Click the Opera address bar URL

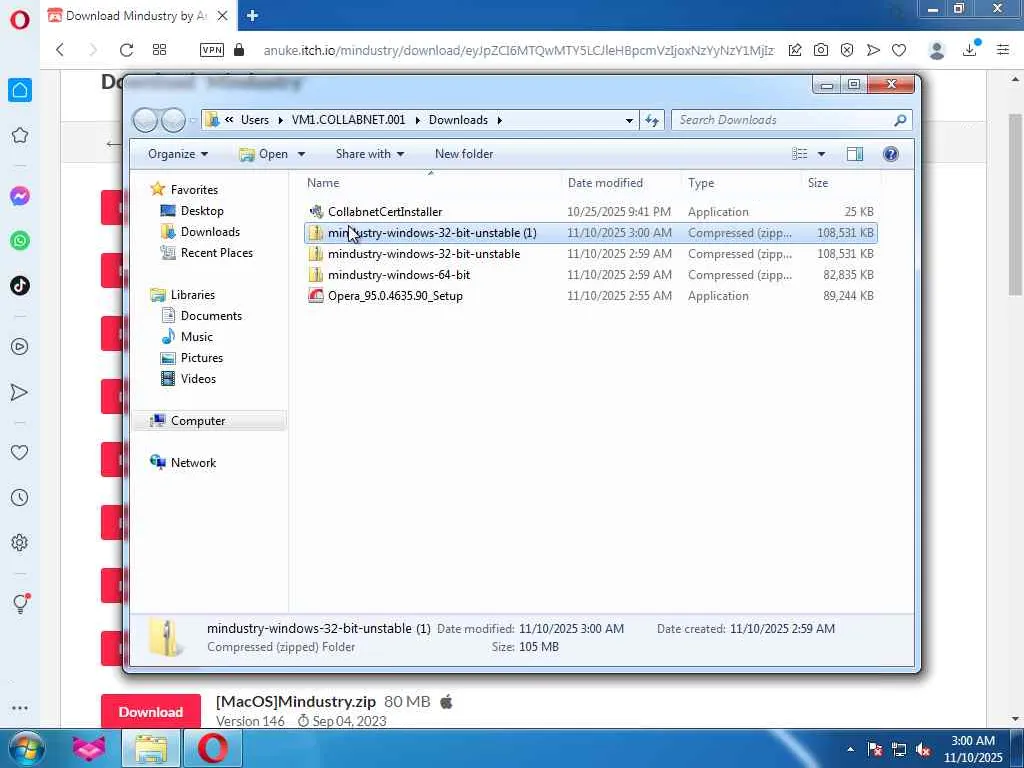click(519, 50)
